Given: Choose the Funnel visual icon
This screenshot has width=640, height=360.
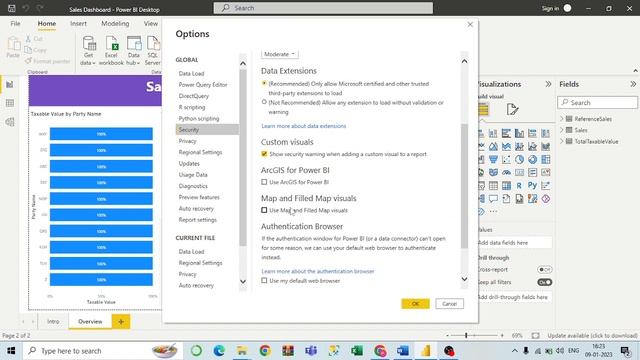Looking at the screenshot, I should click(493, 159).
